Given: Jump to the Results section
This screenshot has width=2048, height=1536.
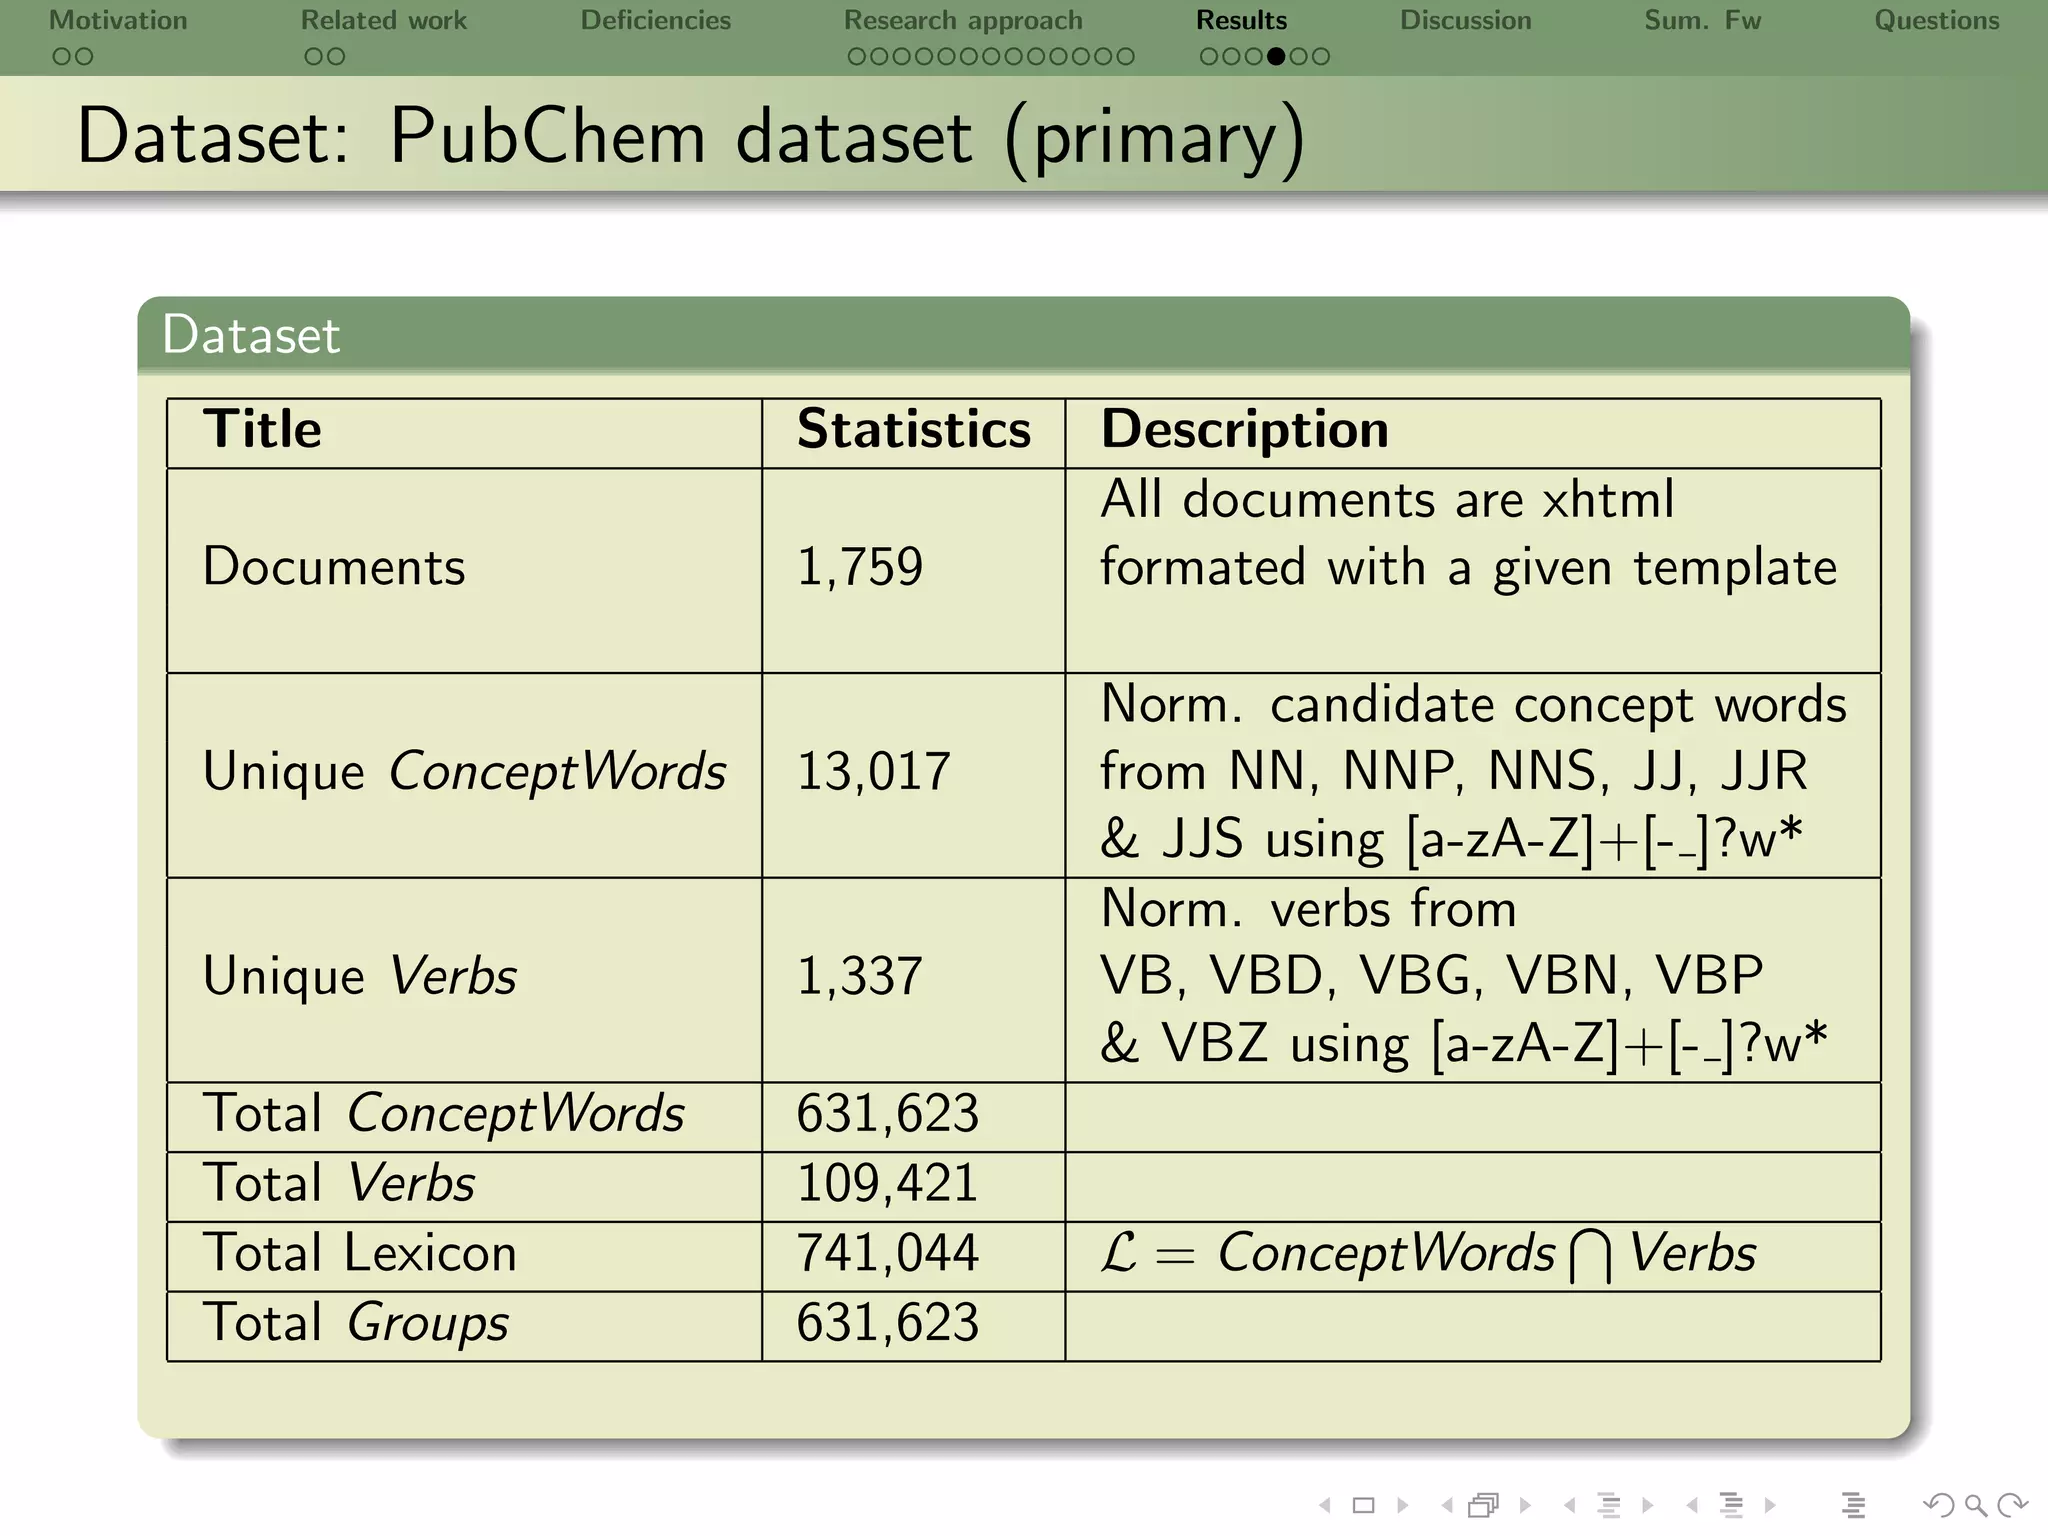Looking at the screenshot, I should click(x=1242, y=20).
